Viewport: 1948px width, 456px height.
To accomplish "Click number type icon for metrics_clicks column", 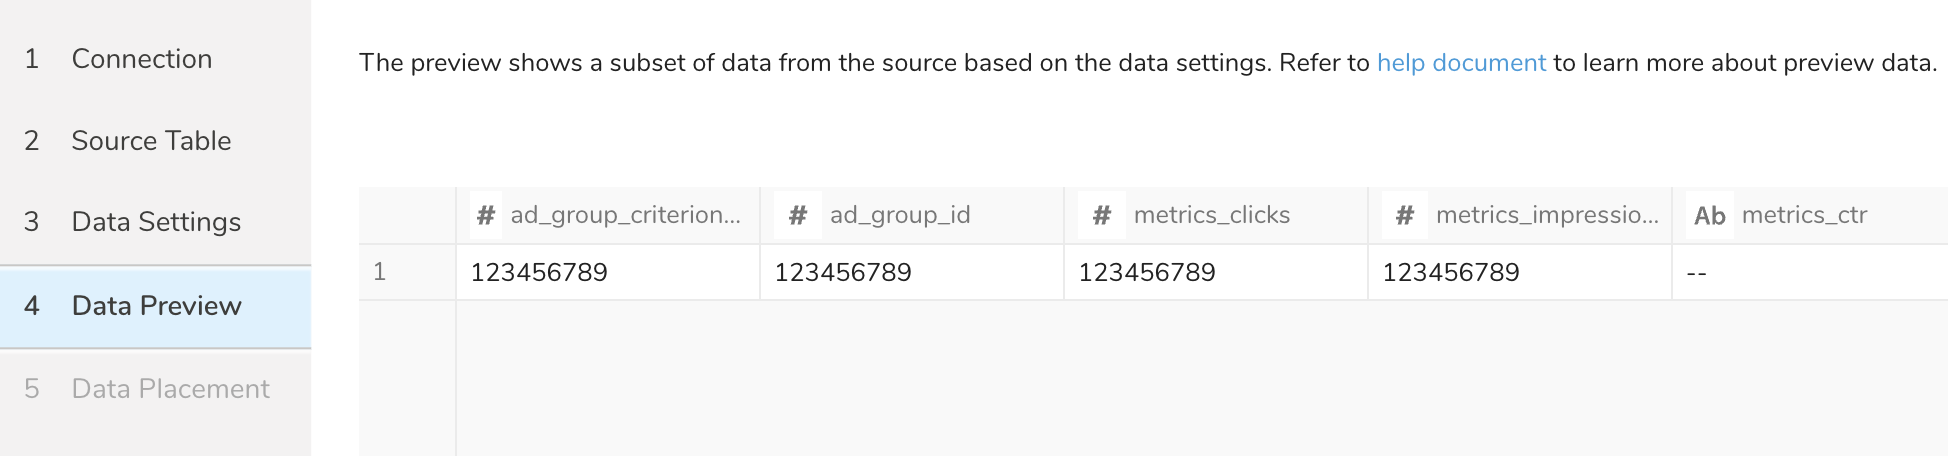I will [1102, 216].
